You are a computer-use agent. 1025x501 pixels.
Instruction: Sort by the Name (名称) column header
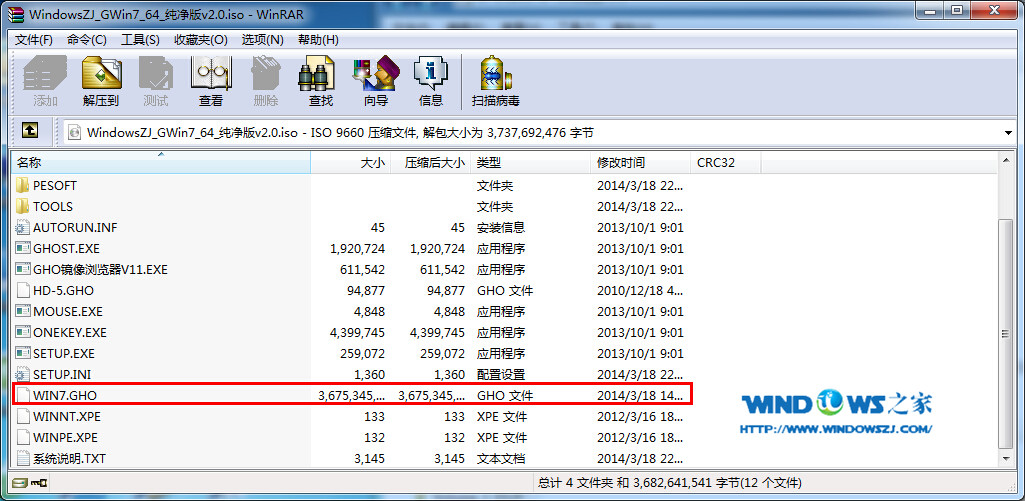pos(160,162)
